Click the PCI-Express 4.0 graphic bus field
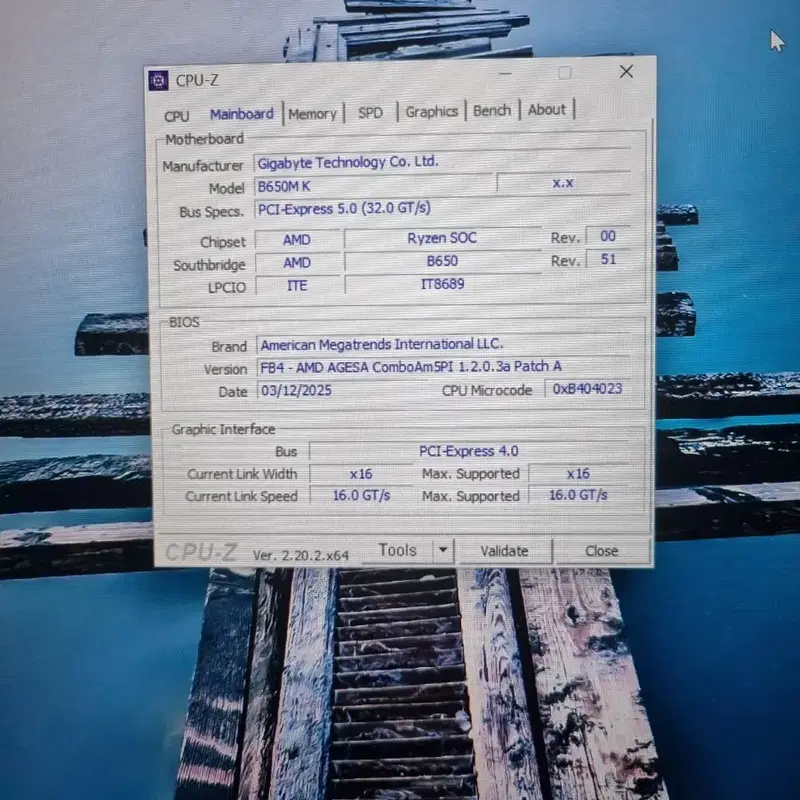This screenshot has height=800, width=800. [469, 451]
